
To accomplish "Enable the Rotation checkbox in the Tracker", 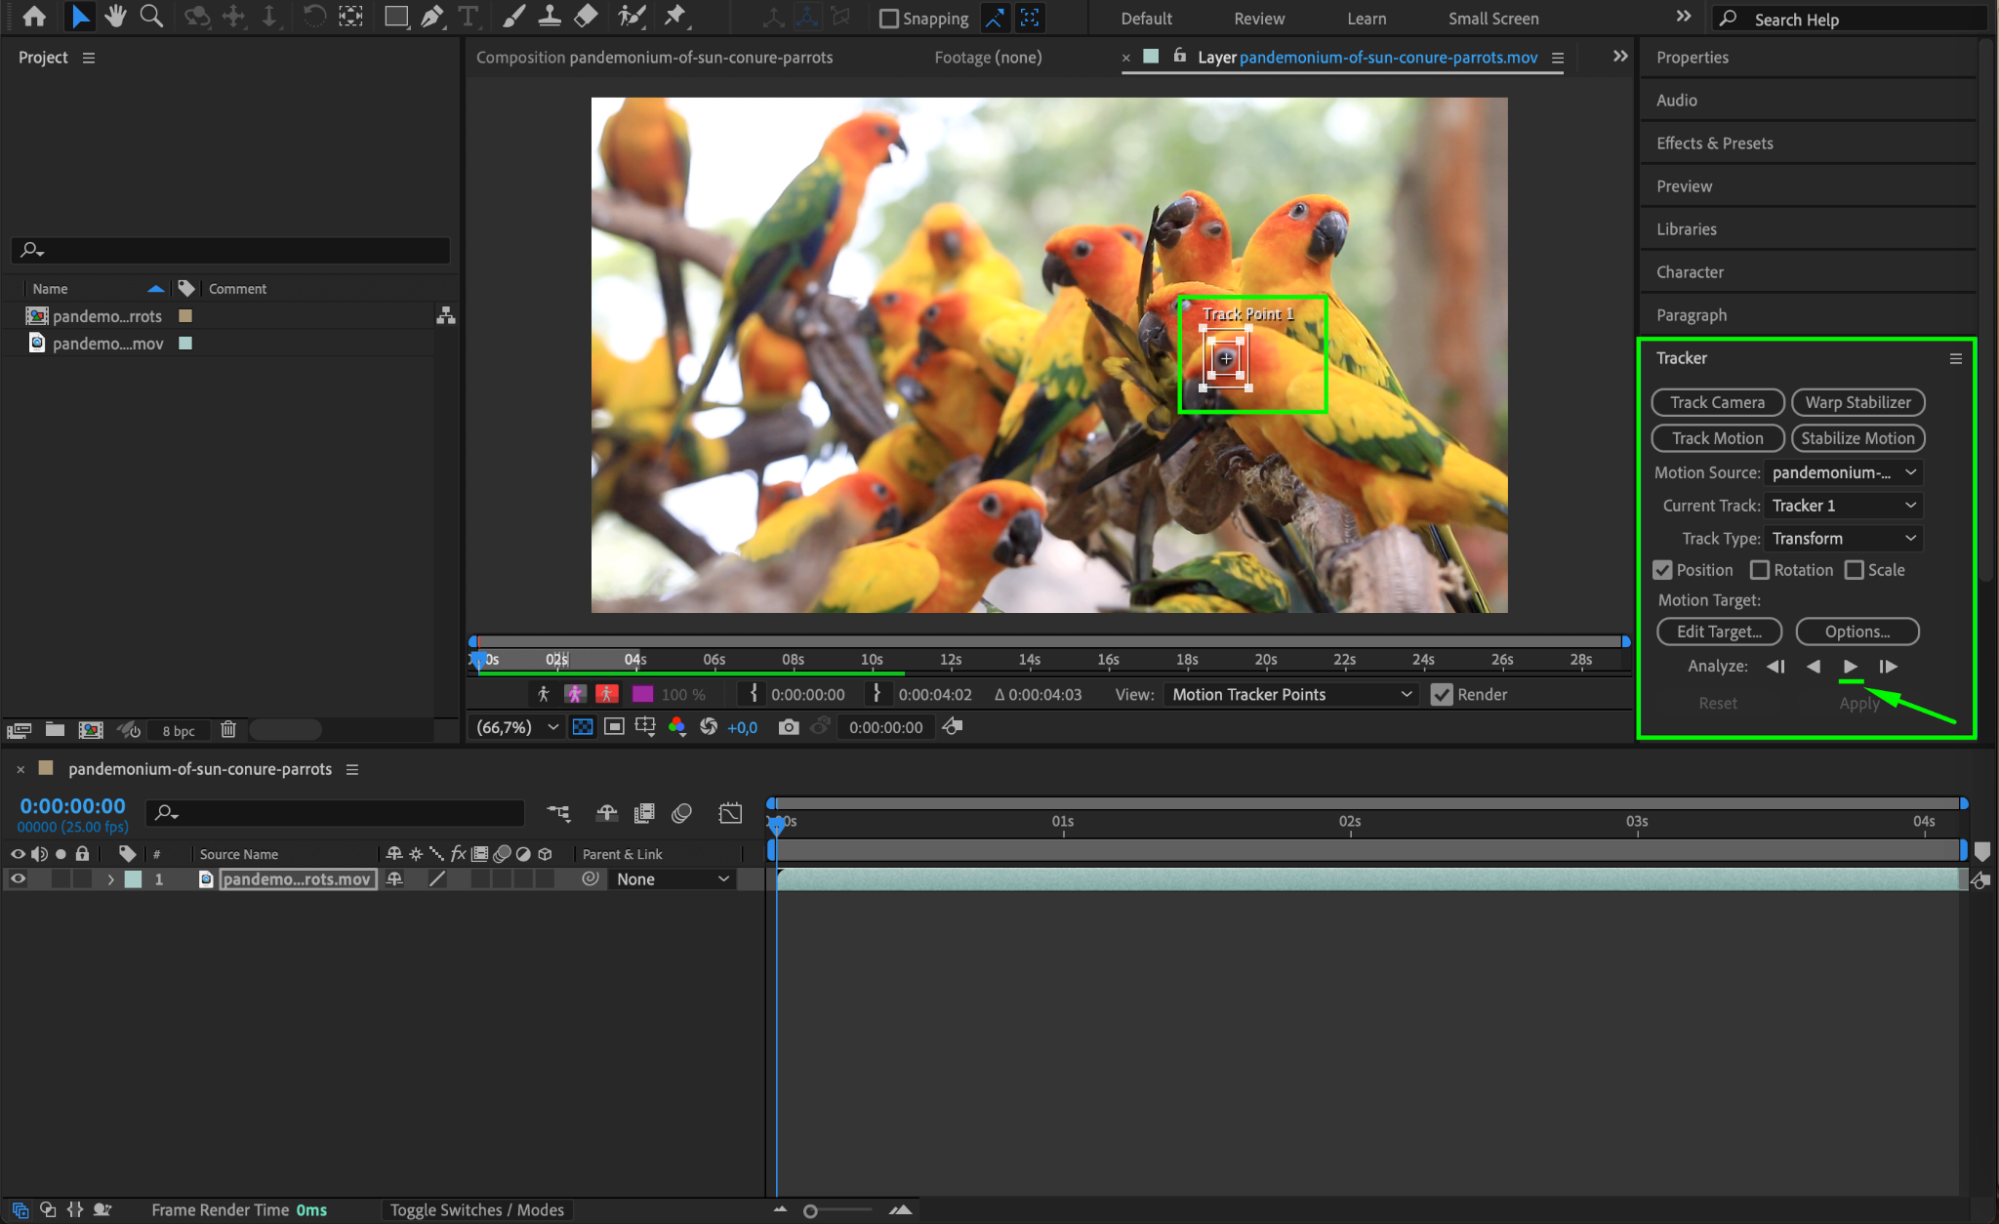I will pos(1760,570).
